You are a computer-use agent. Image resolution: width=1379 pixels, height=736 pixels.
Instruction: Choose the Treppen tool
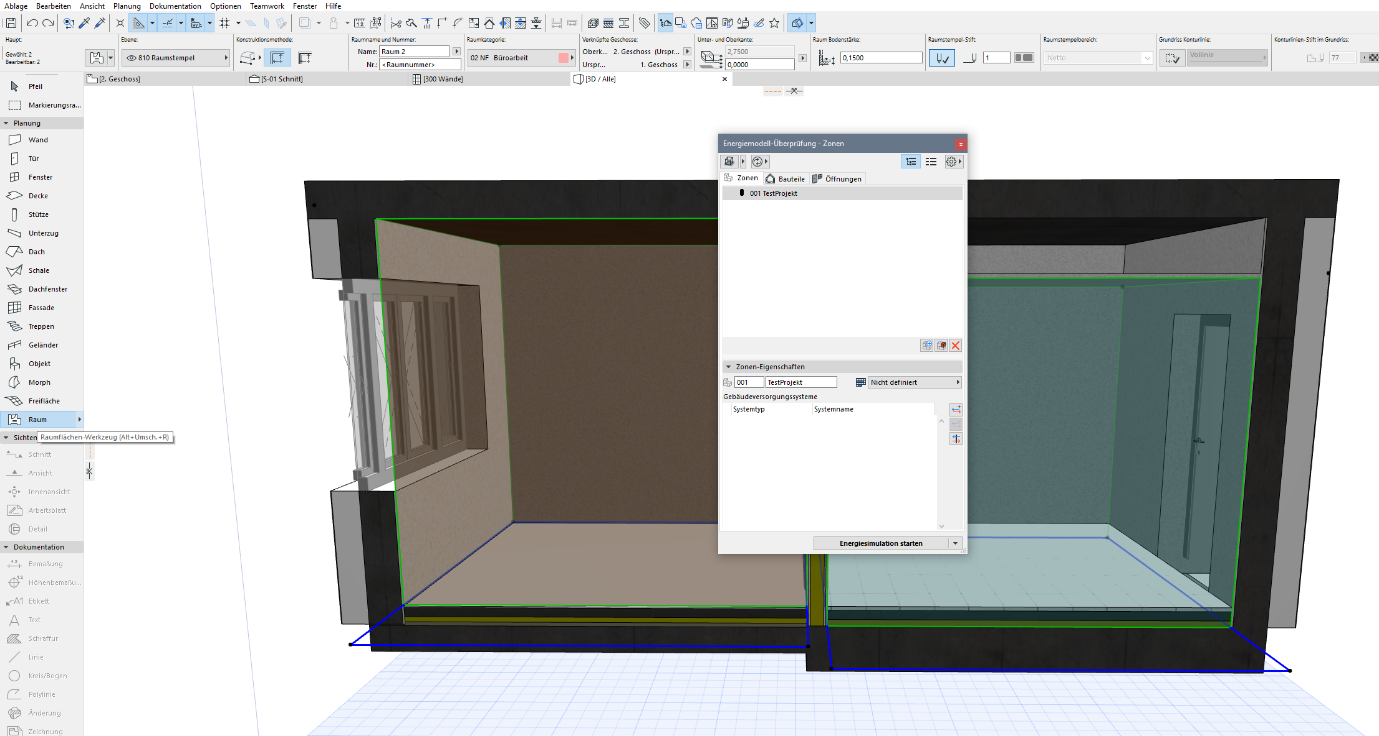pyautogui.click(x=41, y=326)
